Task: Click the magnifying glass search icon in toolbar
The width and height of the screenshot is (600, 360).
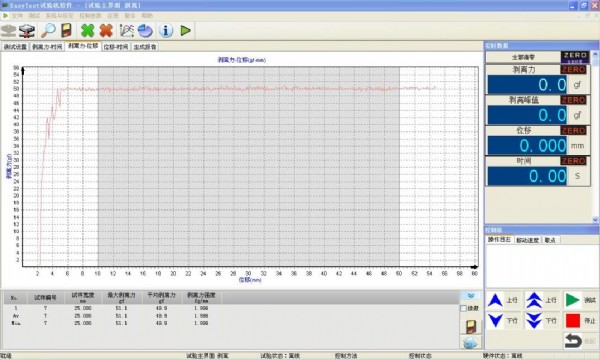Action: tap(49, 31)
